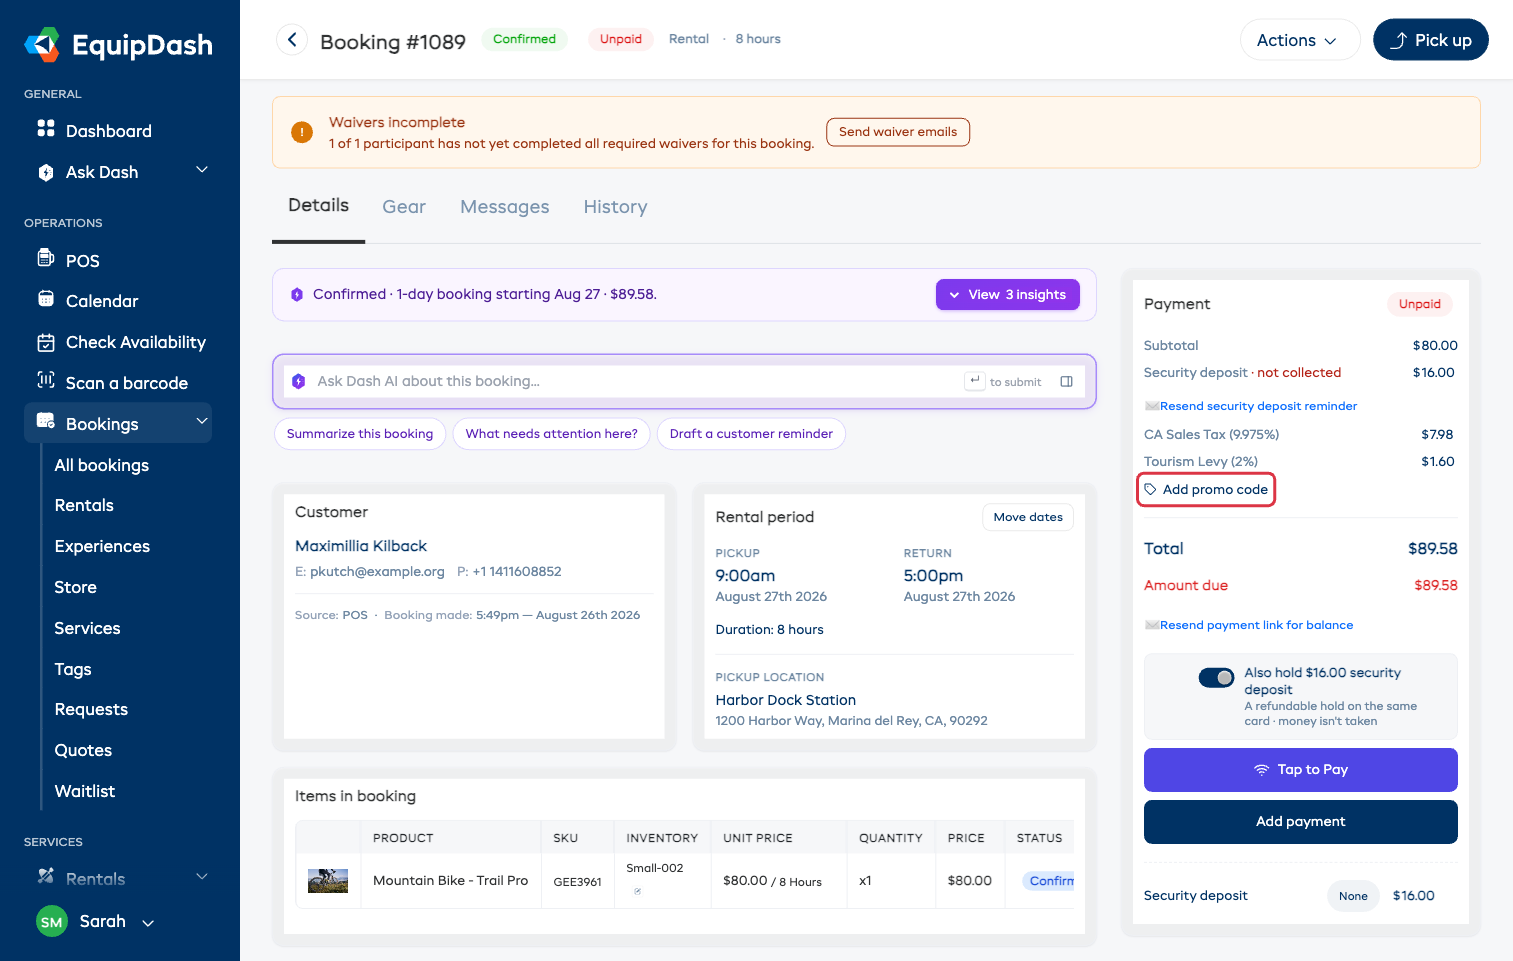Screen dimensions: 1513x961
Task: Click the Calendar icon in sidebar
Action: 46,299
